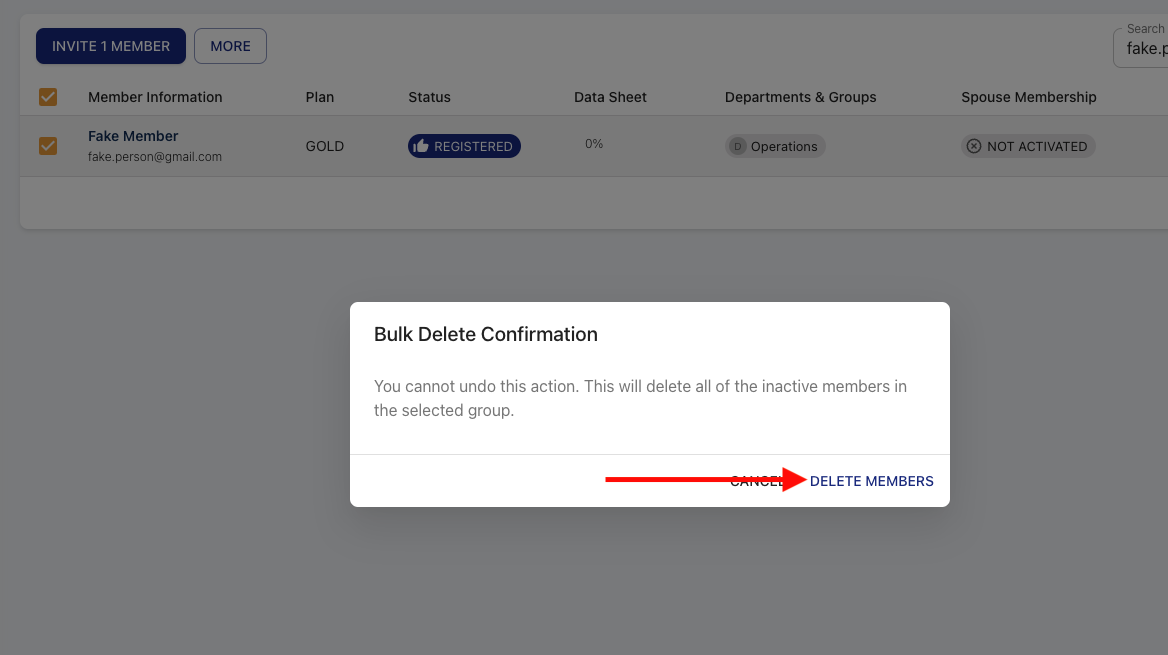
Task: Click the Plan column header
Action: point(320,97)
